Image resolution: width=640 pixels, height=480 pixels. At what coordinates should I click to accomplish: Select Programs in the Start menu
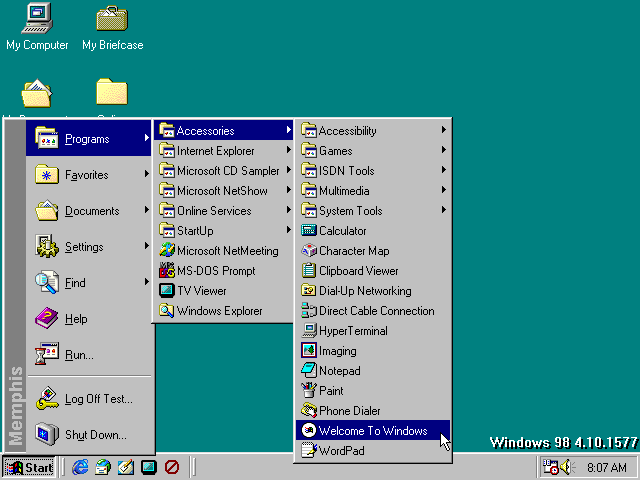(89, 138)
